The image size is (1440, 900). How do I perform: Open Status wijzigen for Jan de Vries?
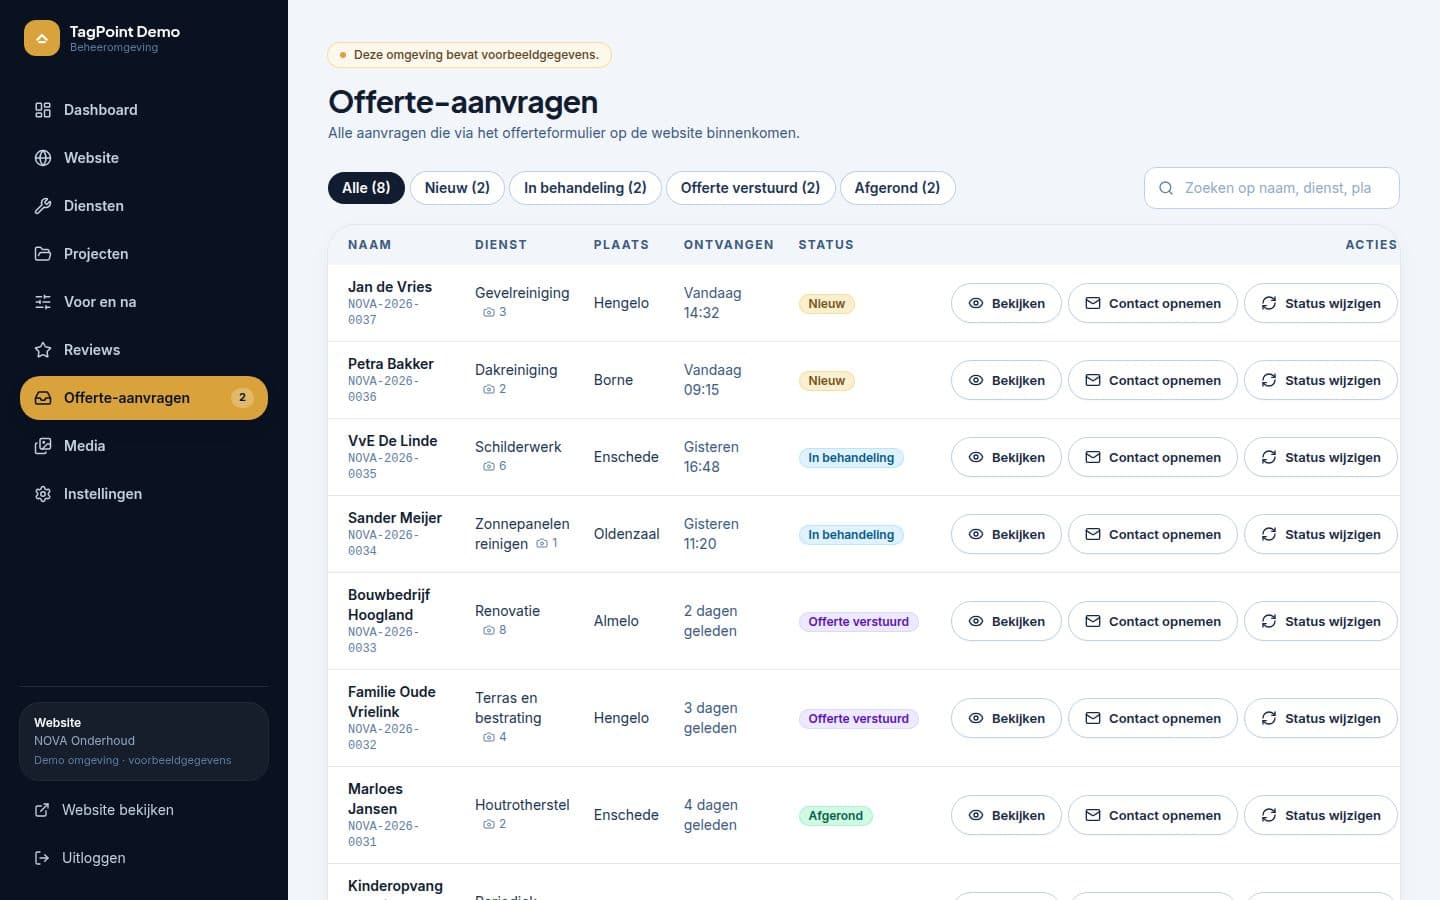point(1320,303)
